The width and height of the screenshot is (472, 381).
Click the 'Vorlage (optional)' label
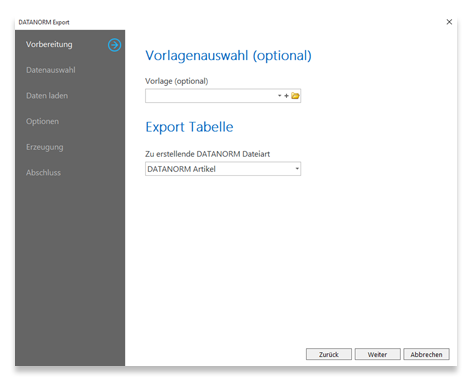click(177, 81)
